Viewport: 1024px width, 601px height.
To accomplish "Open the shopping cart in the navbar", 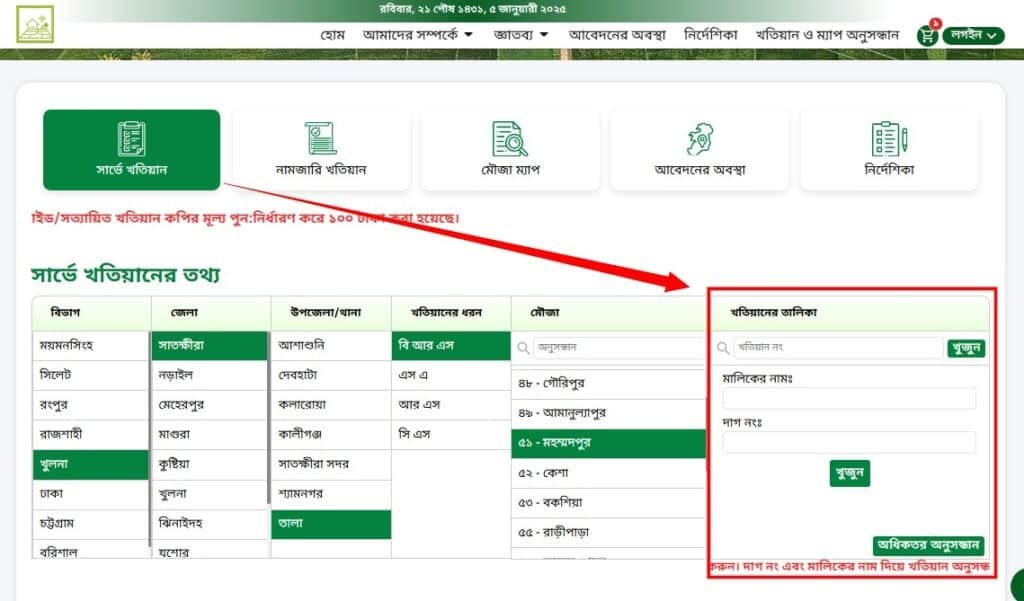I will coord(926,34).
